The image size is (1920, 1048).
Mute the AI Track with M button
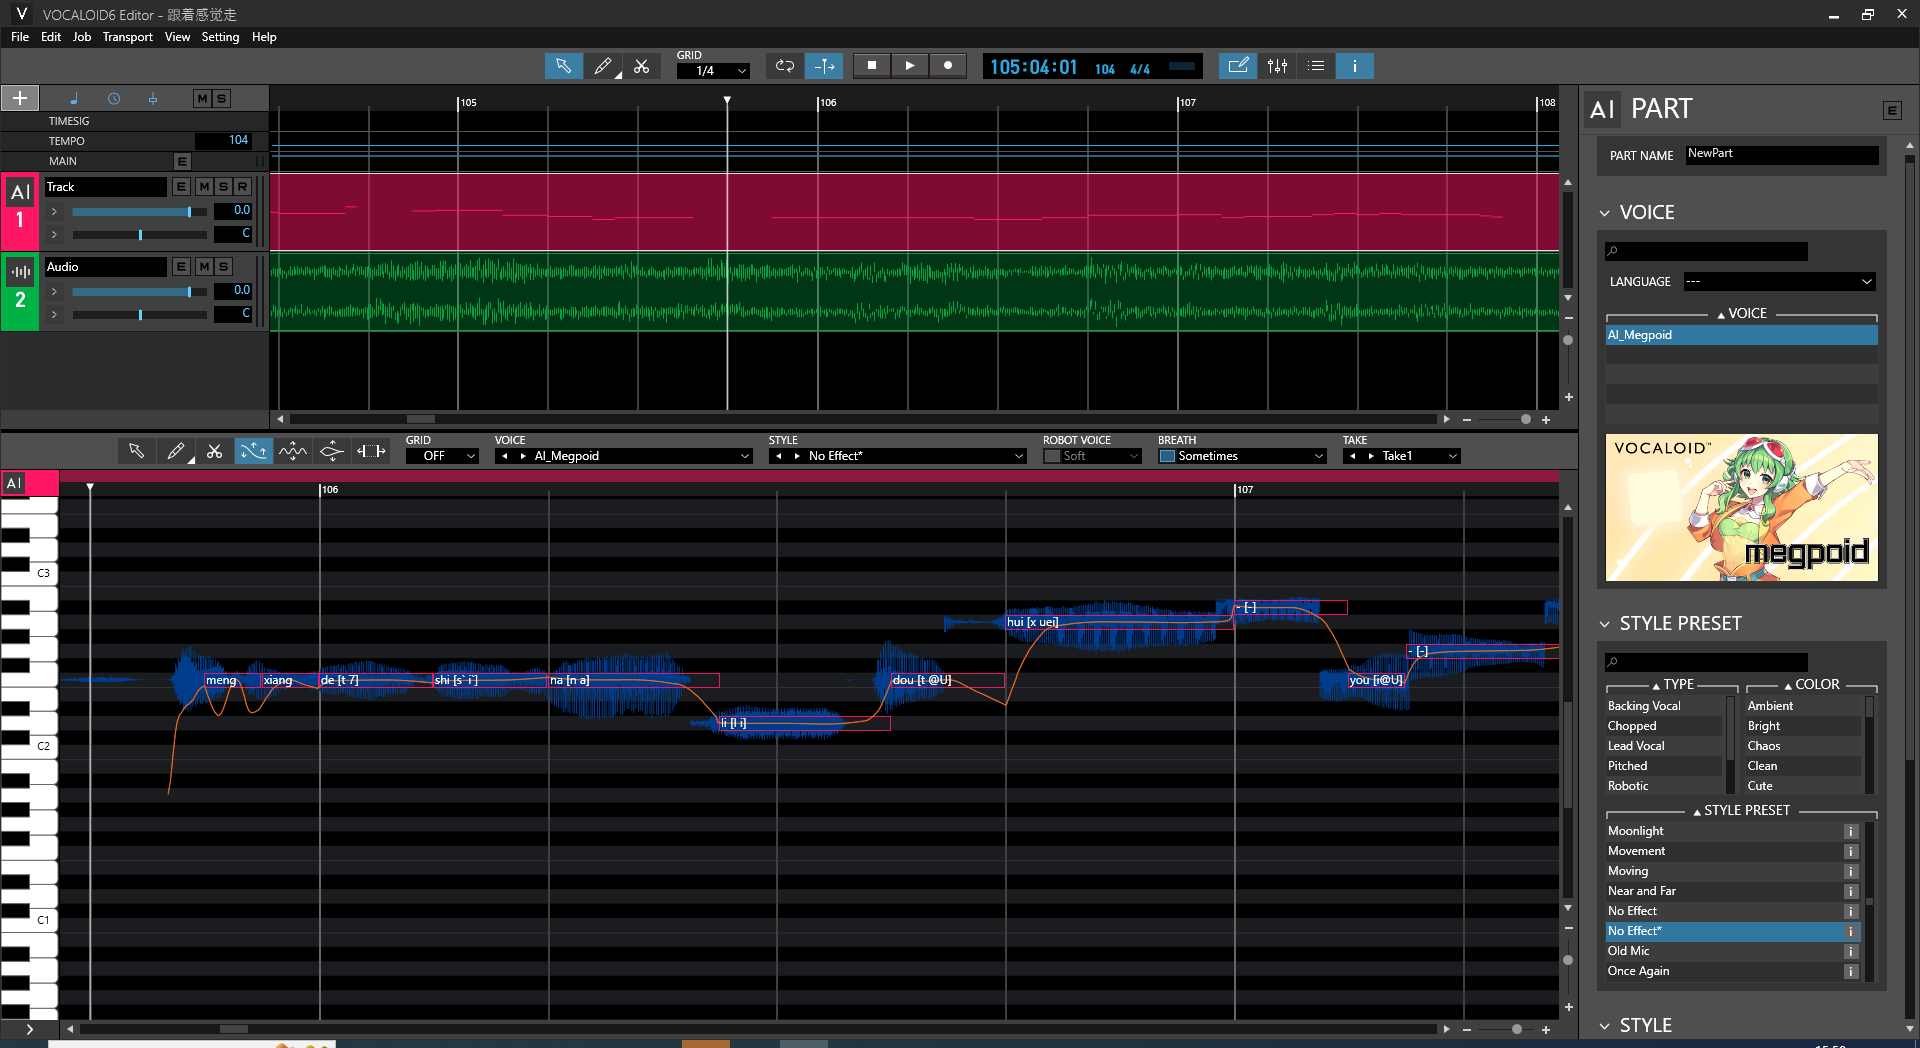pyautogui.click(x=204, y=187)
